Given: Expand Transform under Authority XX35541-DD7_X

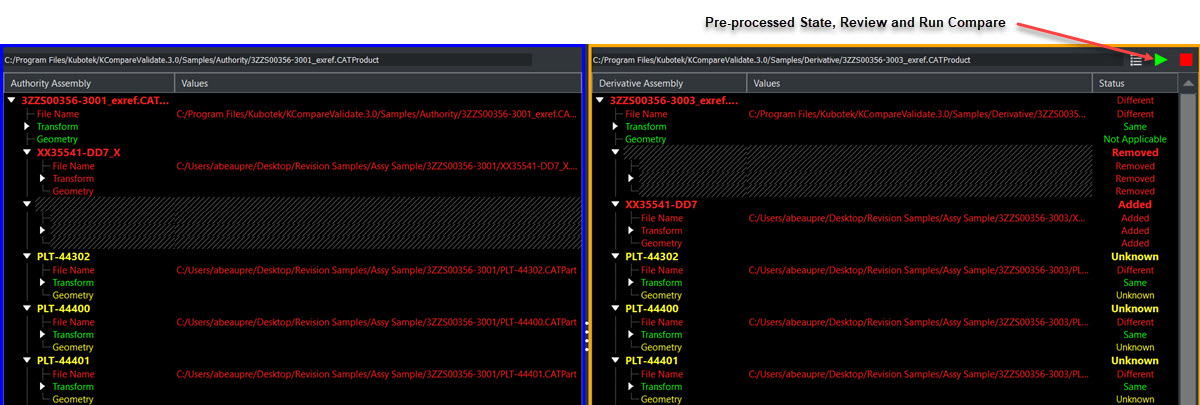Looking at the screenshot, I should (42, 179).
